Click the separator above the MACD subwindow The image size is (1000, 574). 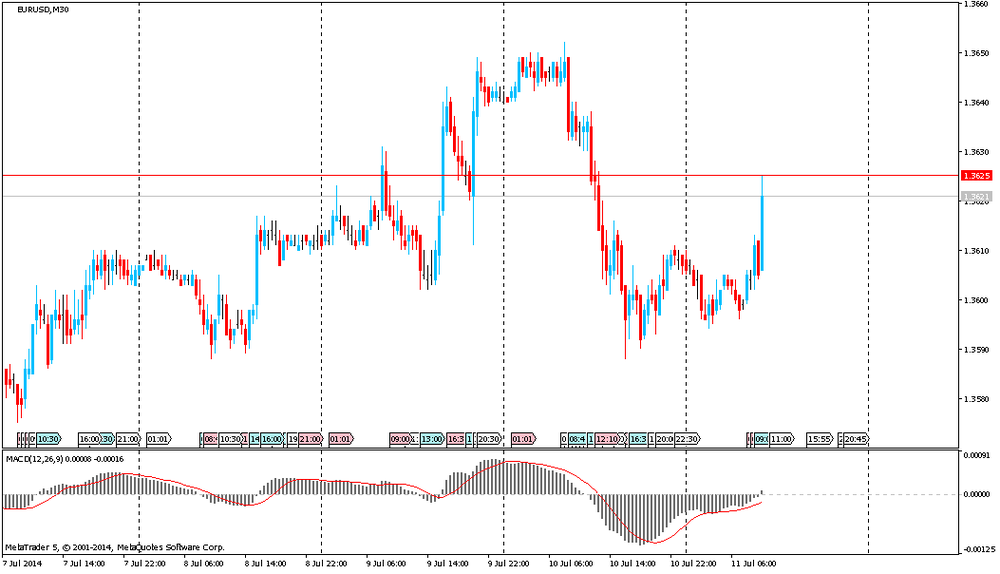[480, 449]
